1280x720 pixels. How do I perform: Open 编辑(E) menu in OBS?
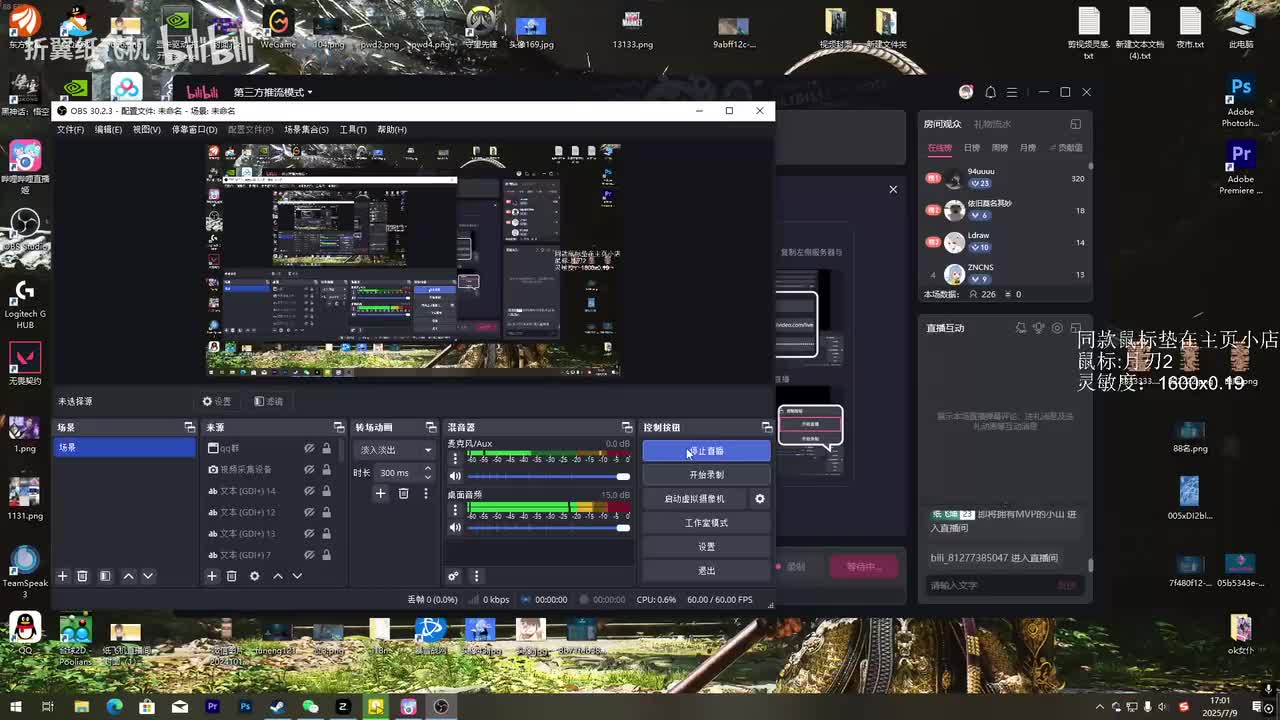(x=108, y=129)
